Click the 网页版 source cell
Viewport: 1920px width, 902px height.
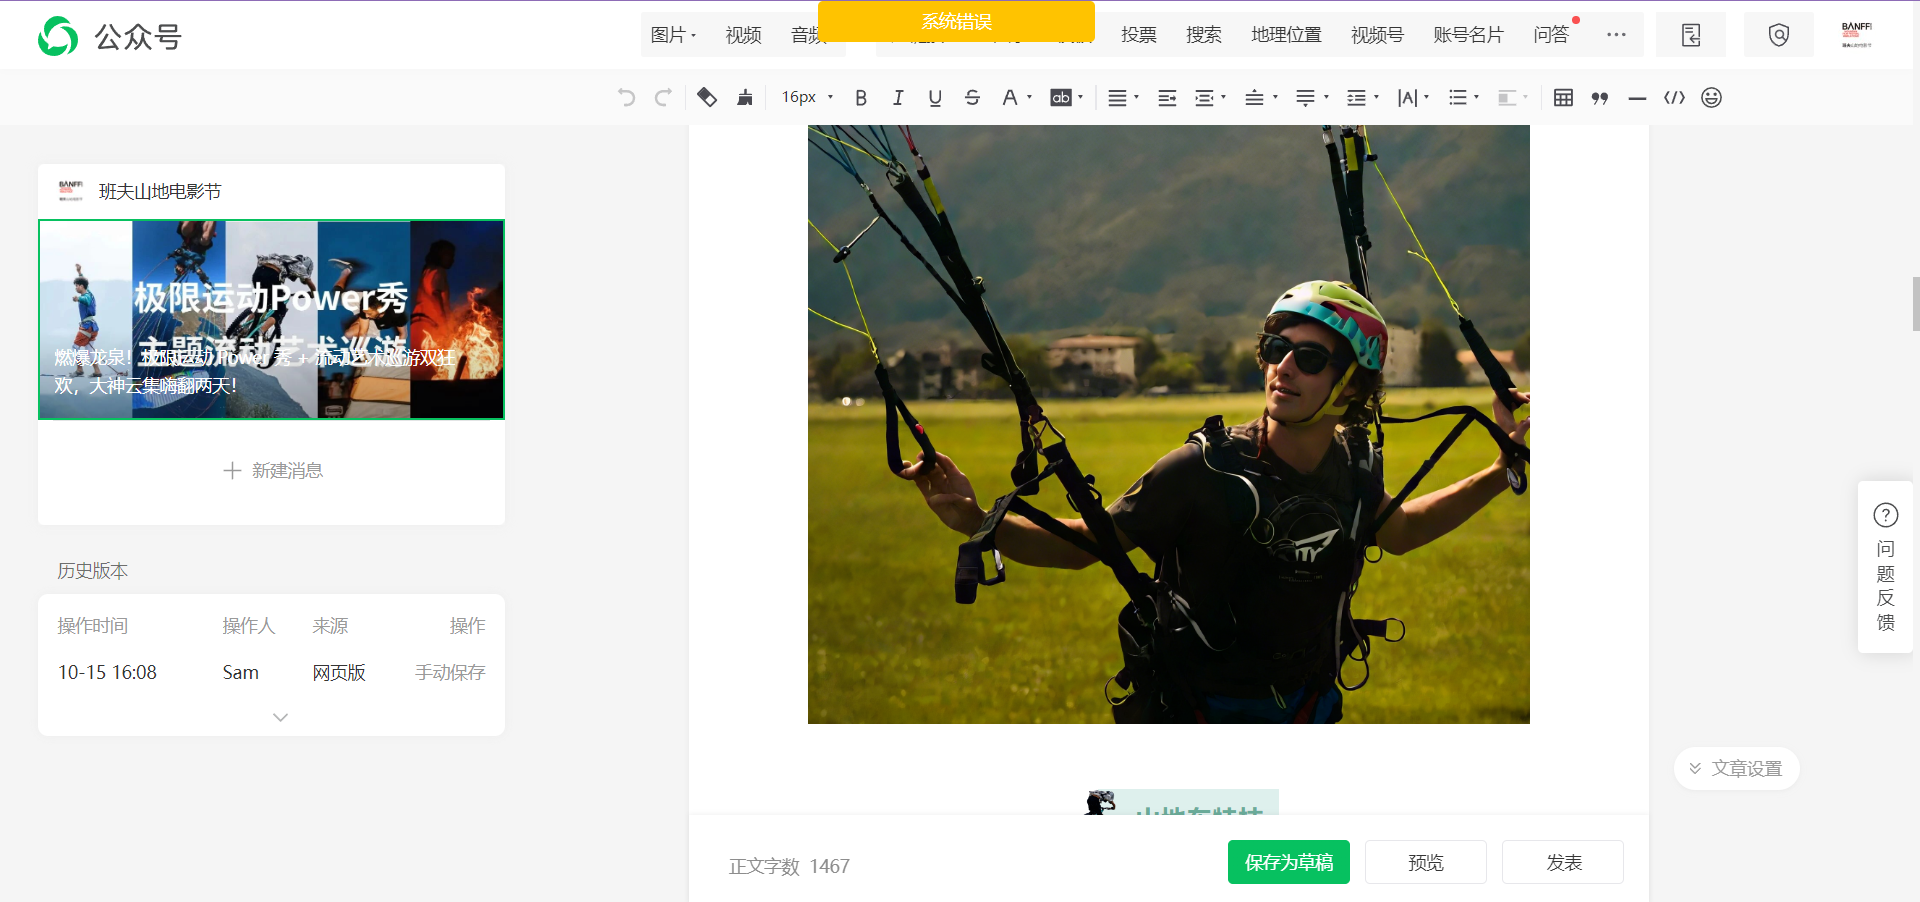point(339,672)
